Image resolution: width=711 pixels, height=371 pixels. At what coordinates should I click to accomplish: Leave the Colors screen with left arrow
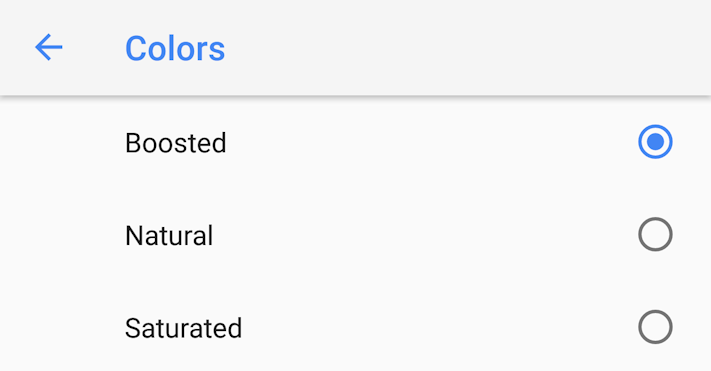click(49, 47)
